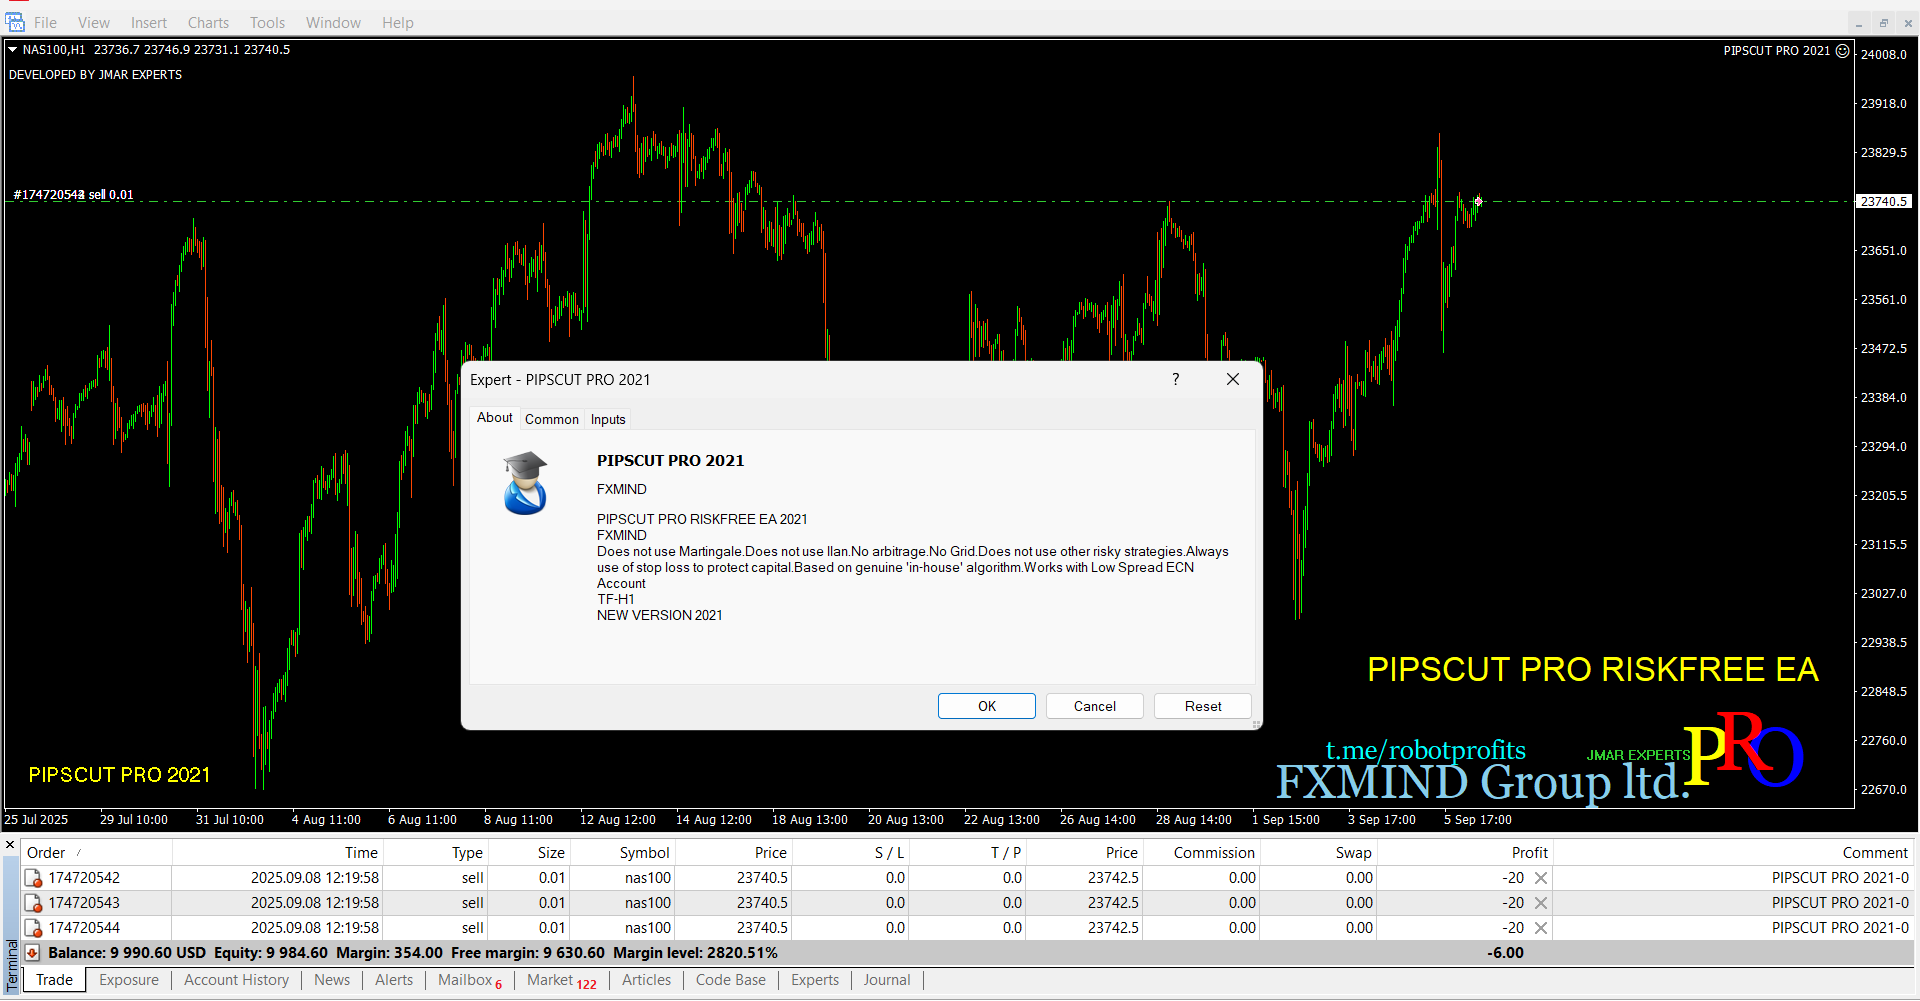
Task: Close order 174720542 with its X icon
Action: (1541, 878)
